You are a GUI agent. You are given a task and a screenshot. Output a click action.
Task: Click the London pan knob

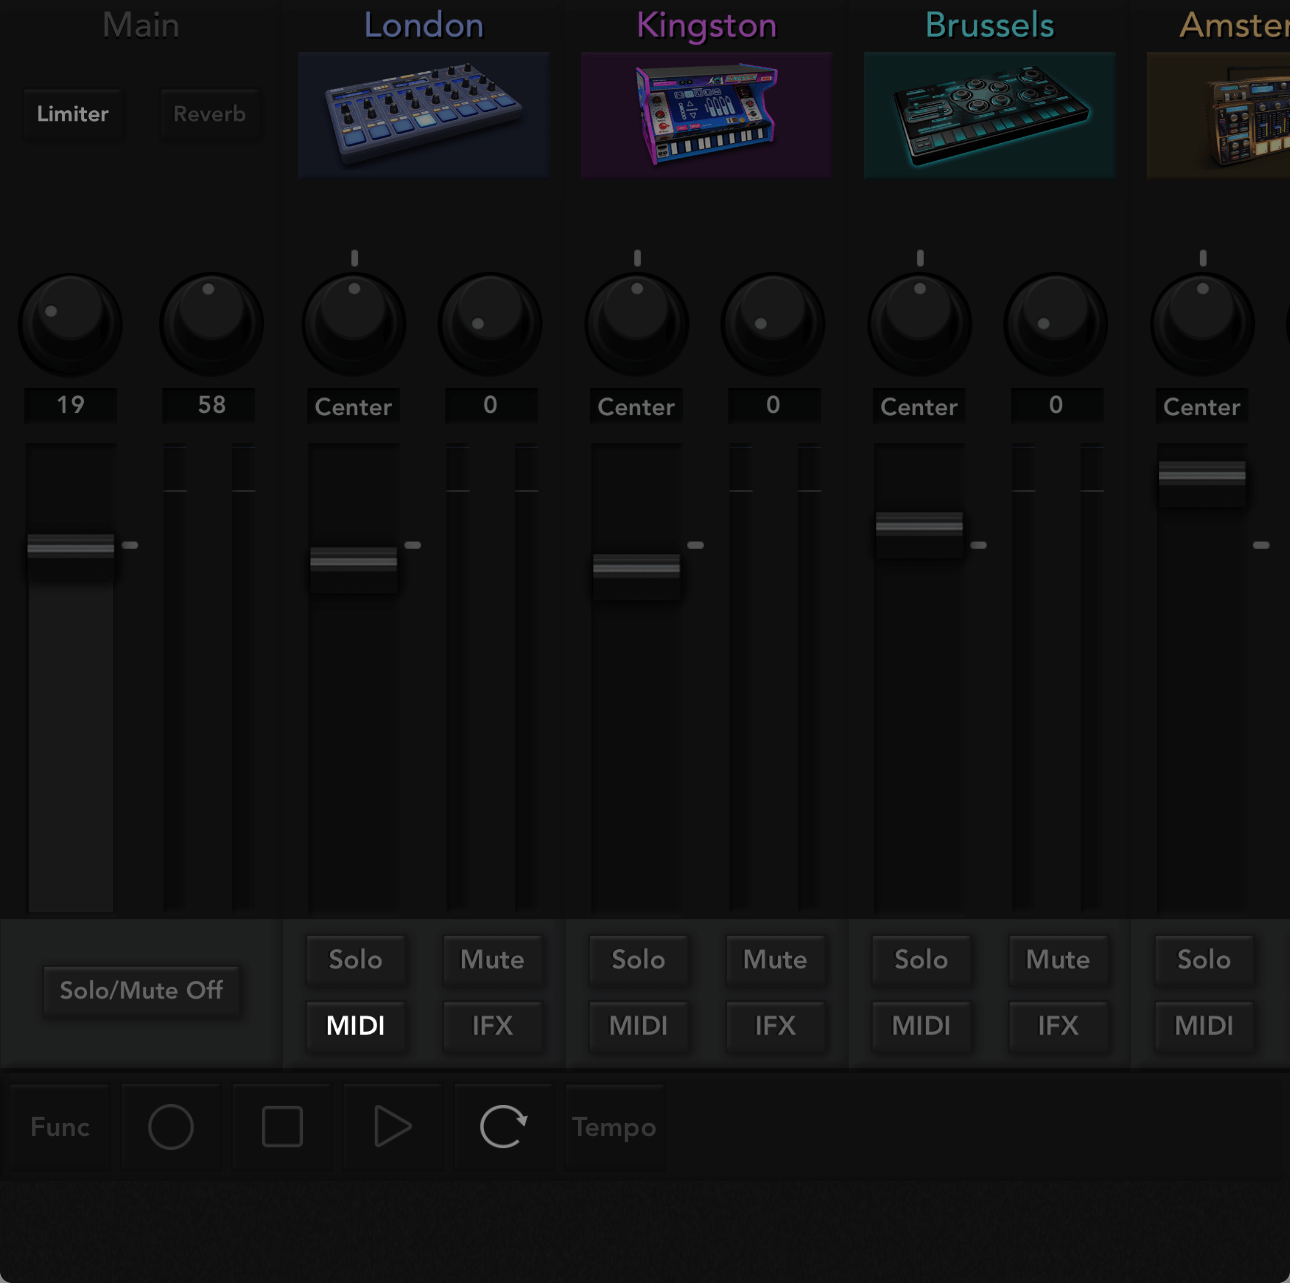(354, 324)
